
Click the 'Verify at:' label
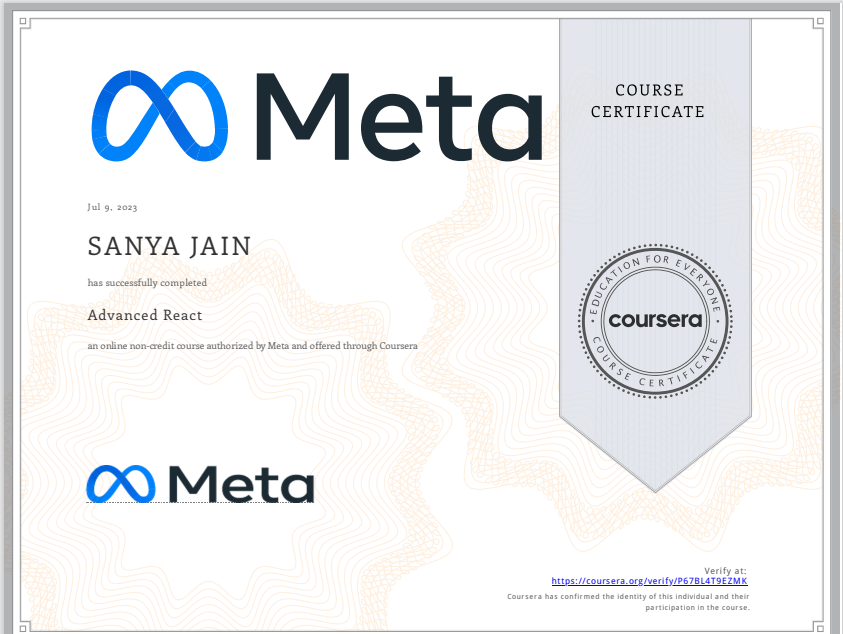click(725, 571)
